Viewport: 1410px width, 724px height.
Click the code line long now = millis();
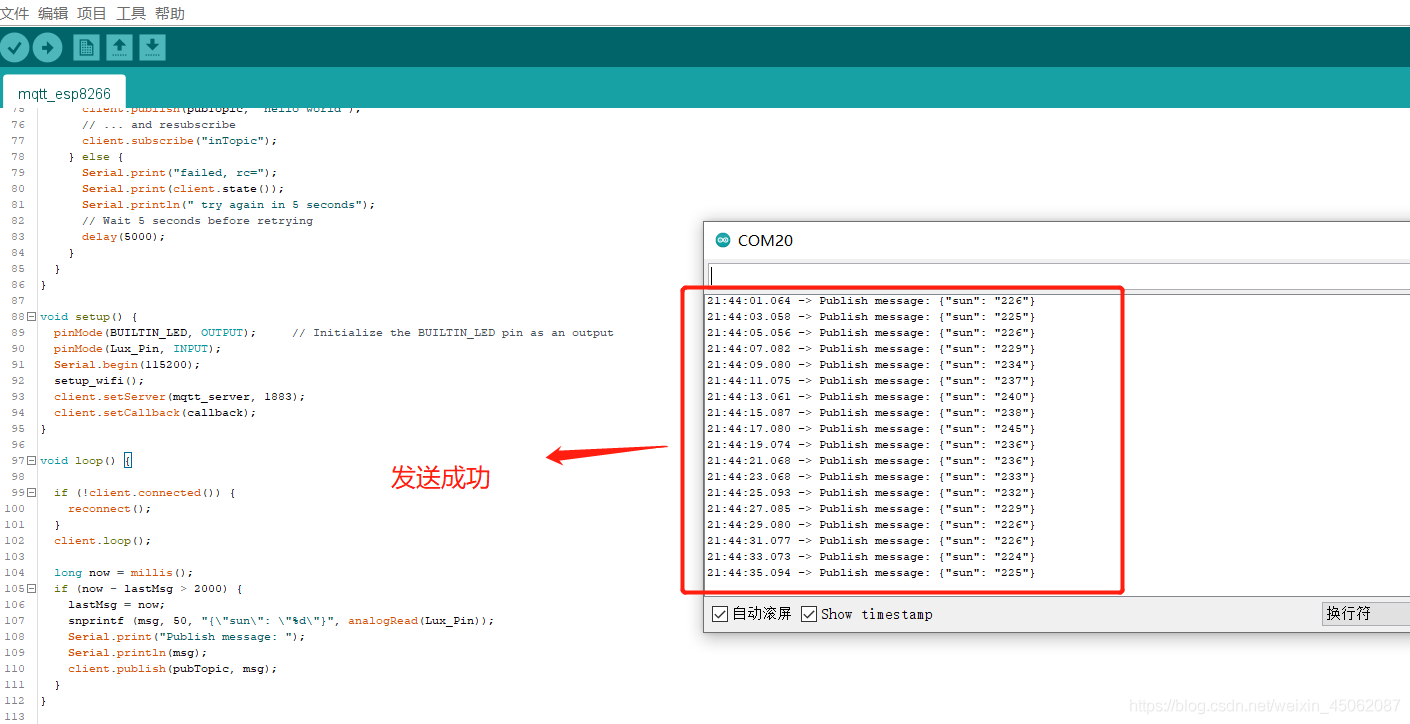coord(123,573)
